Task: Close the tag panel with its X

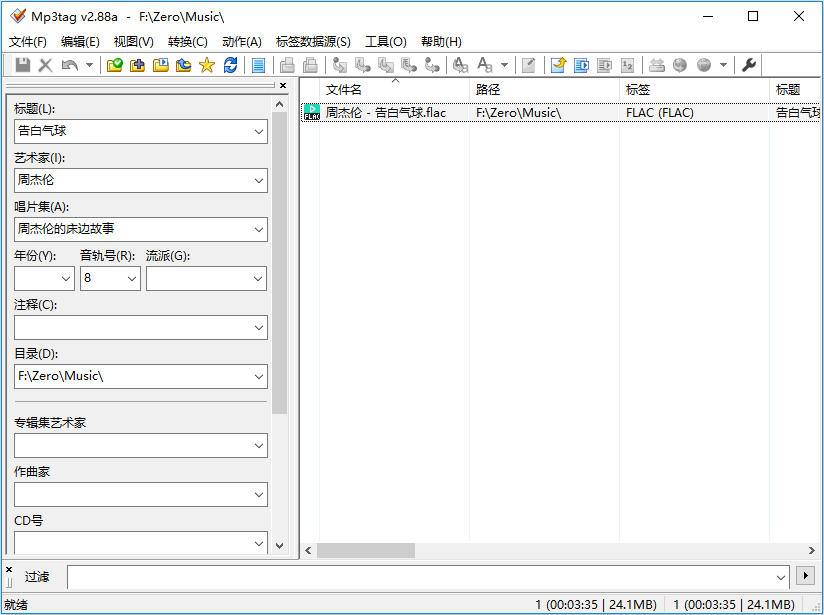Action: [283, 85]
